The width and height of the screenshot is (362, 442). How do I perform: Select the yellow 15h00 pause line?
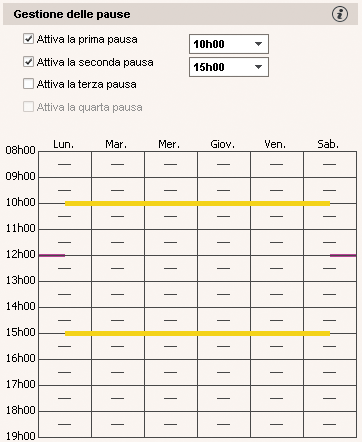pos(197,333)
